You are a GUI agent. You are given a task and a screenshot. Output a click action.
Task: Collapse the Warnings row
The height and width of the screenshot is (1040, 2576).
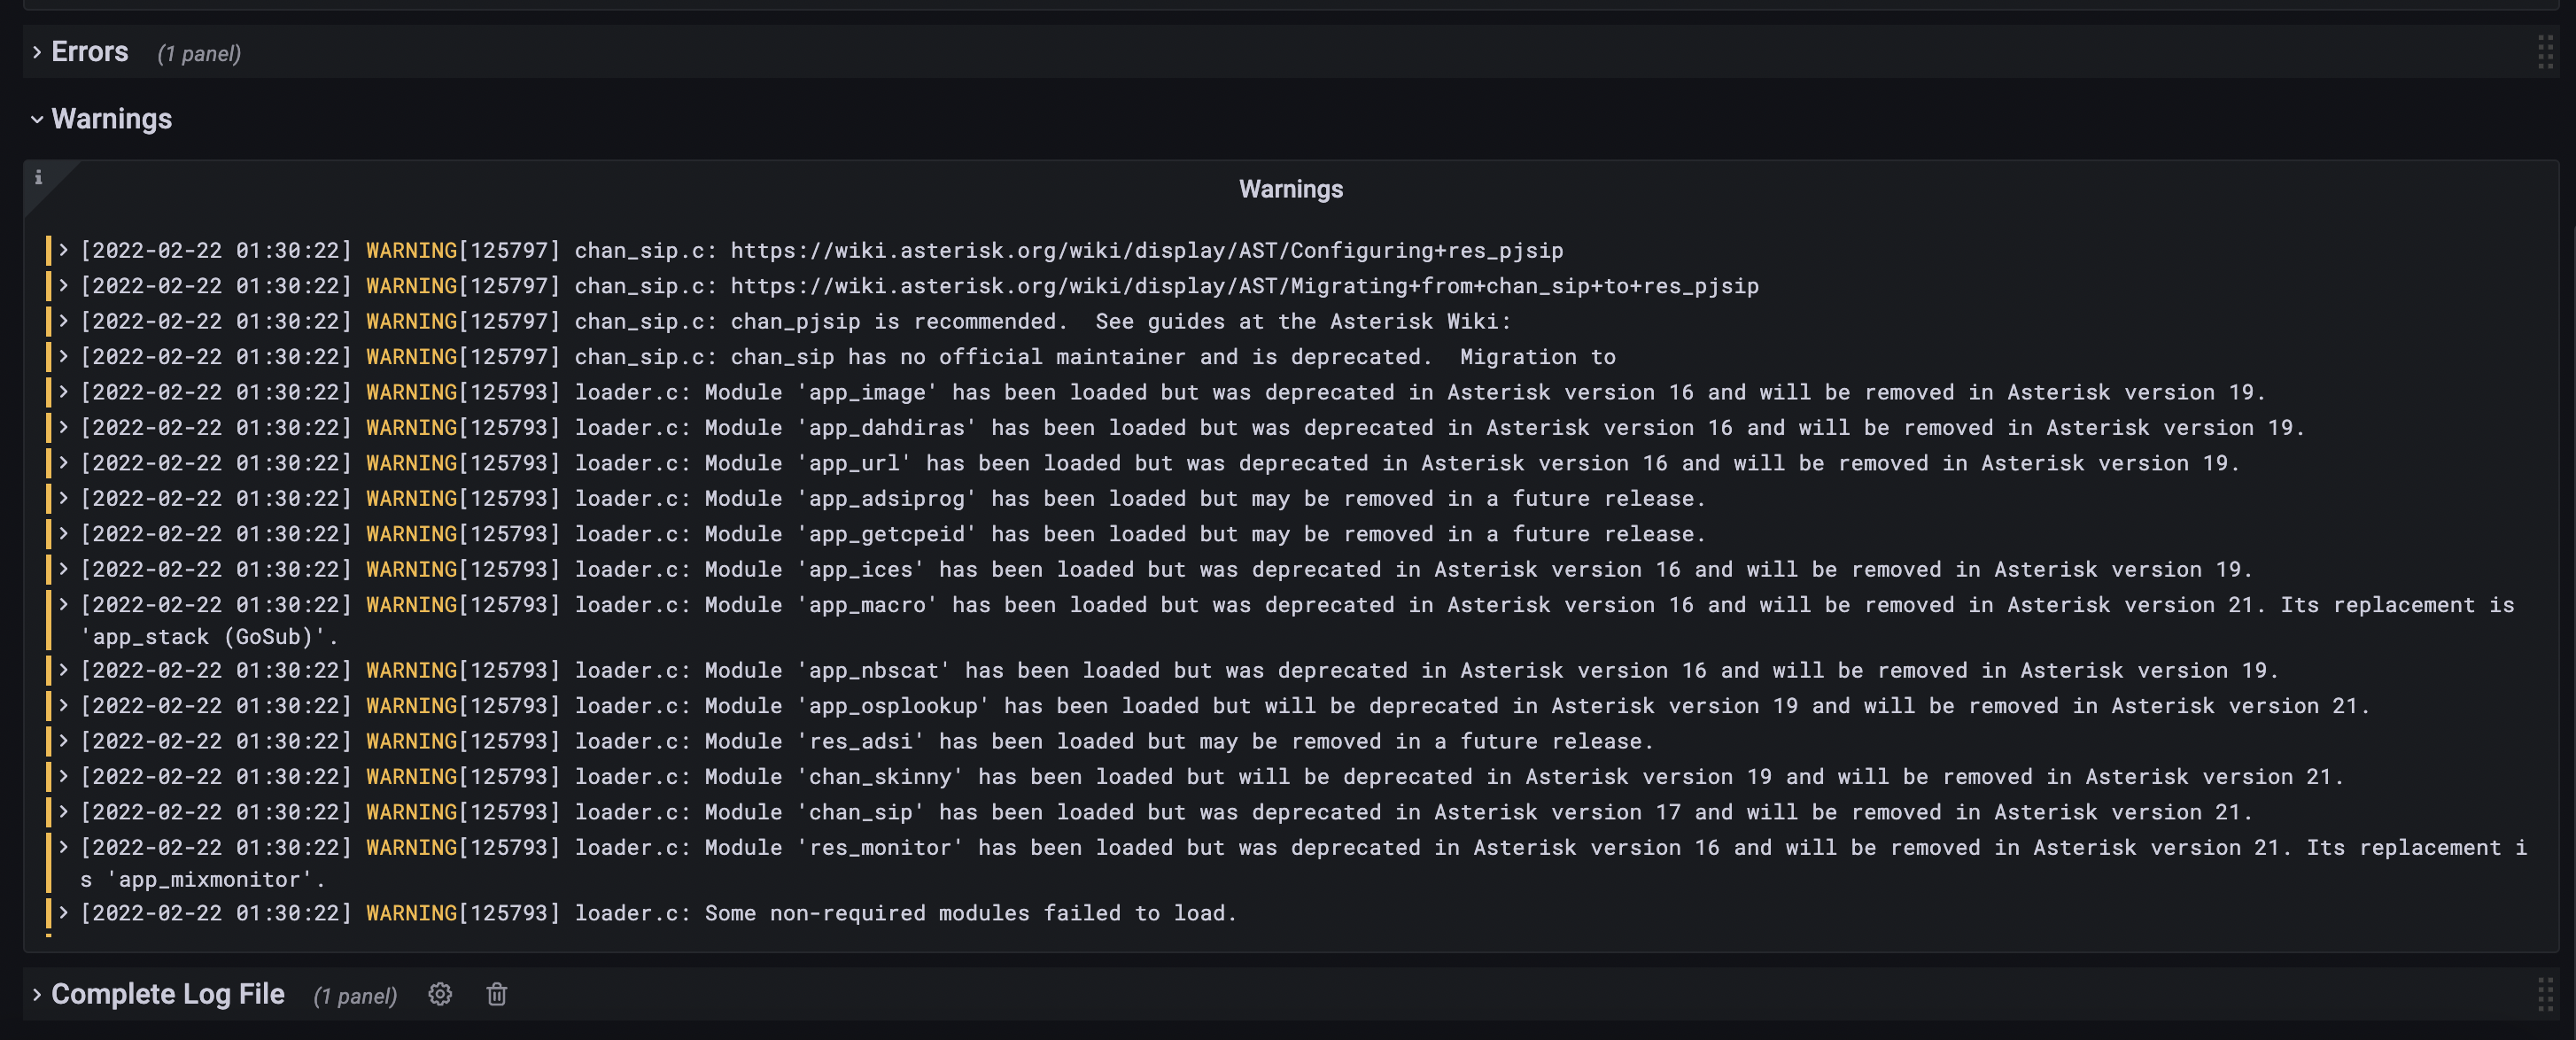(37, 119)
